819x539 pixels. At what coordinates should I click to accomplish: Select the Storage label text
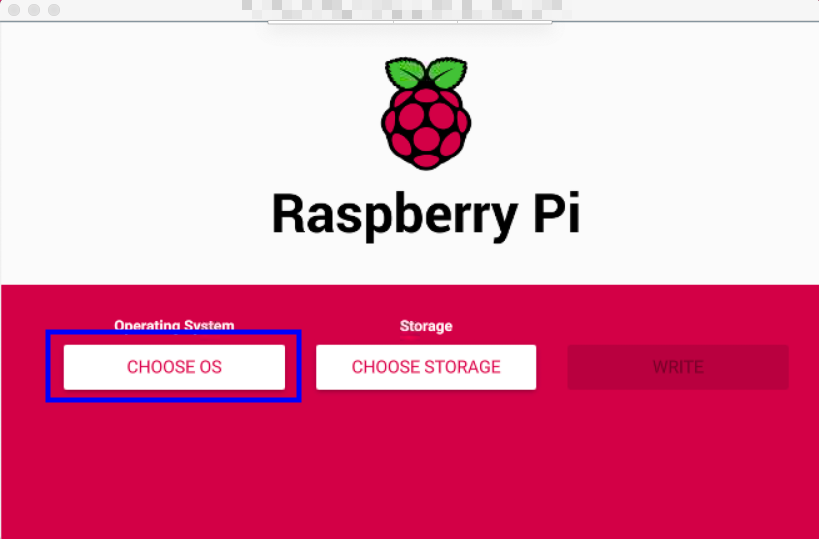point(426,326)
